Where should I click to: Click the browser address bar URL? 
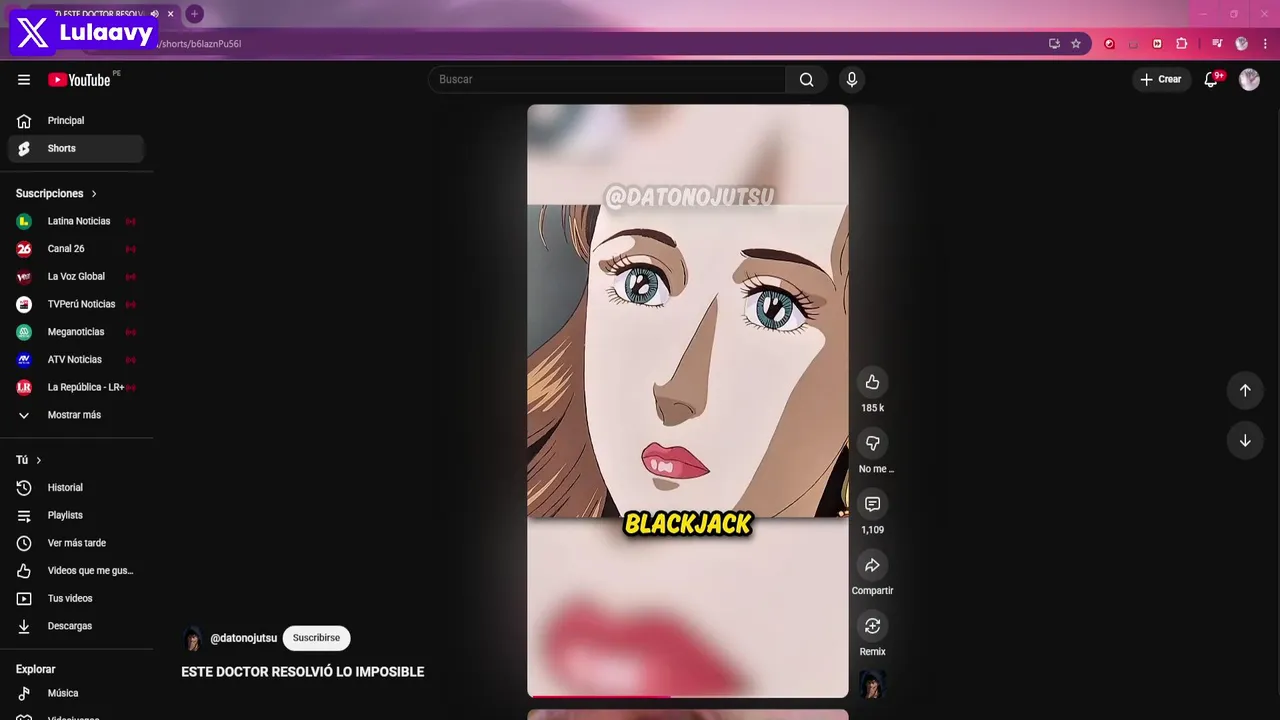(x=200, y=44)
